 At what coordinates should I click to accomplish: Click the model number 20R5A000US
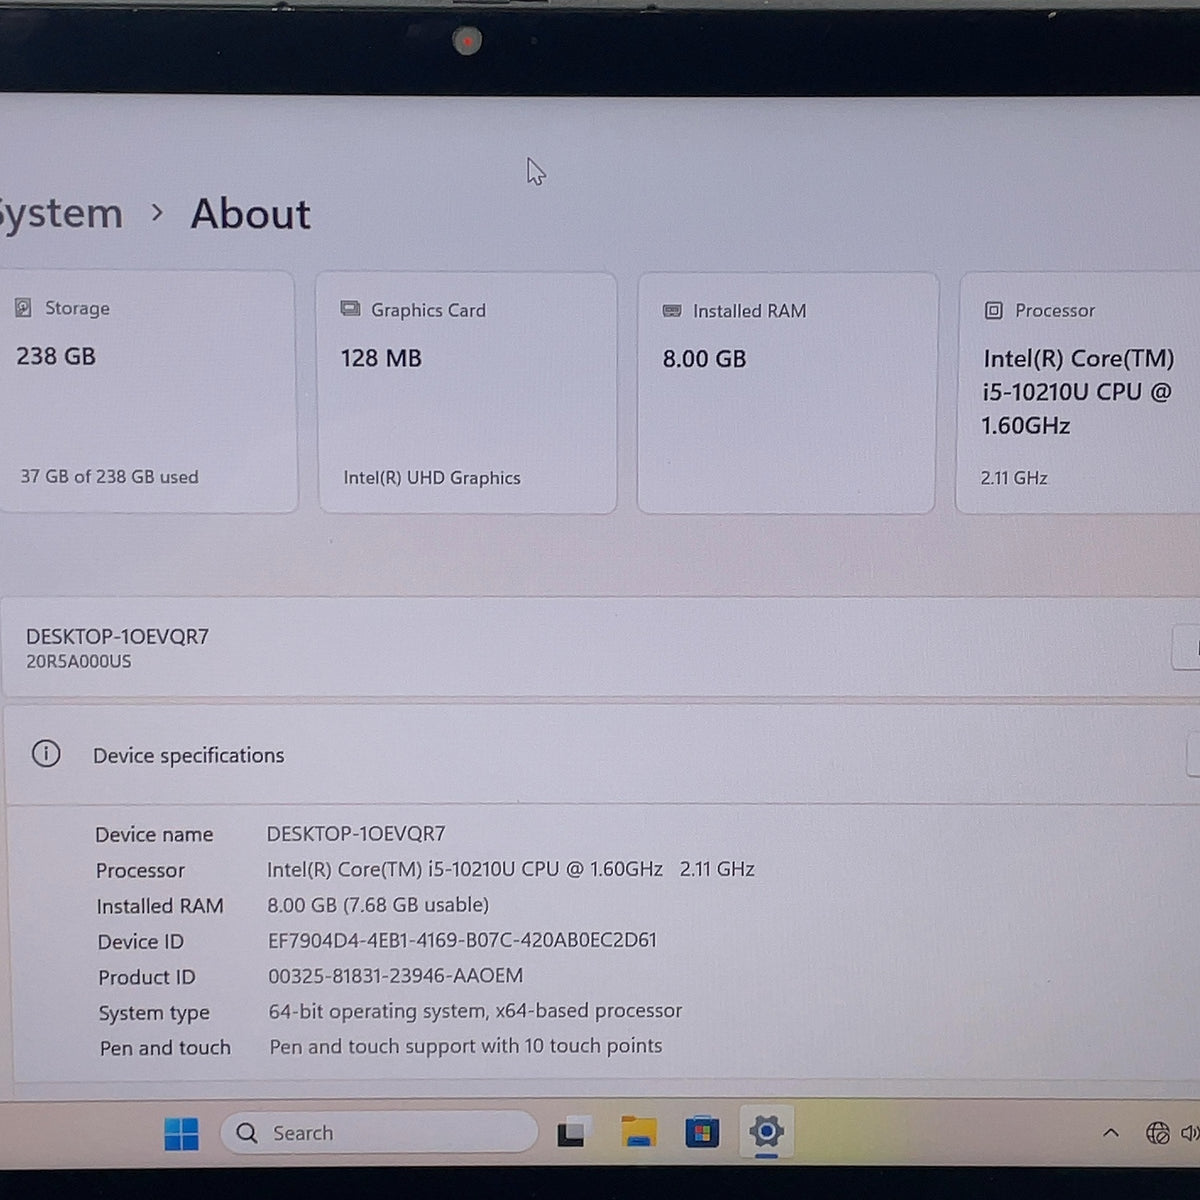(79, 661)
